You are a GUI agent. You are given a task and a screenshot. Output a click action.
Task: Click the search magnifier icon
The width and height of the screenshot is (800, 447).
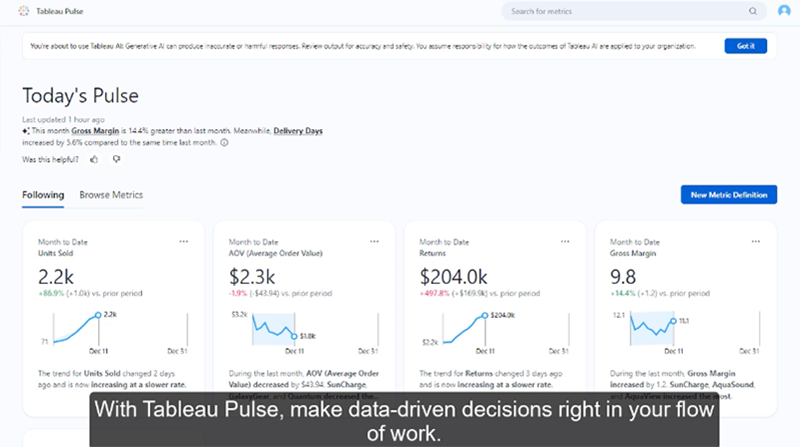[x=753, y=11]
